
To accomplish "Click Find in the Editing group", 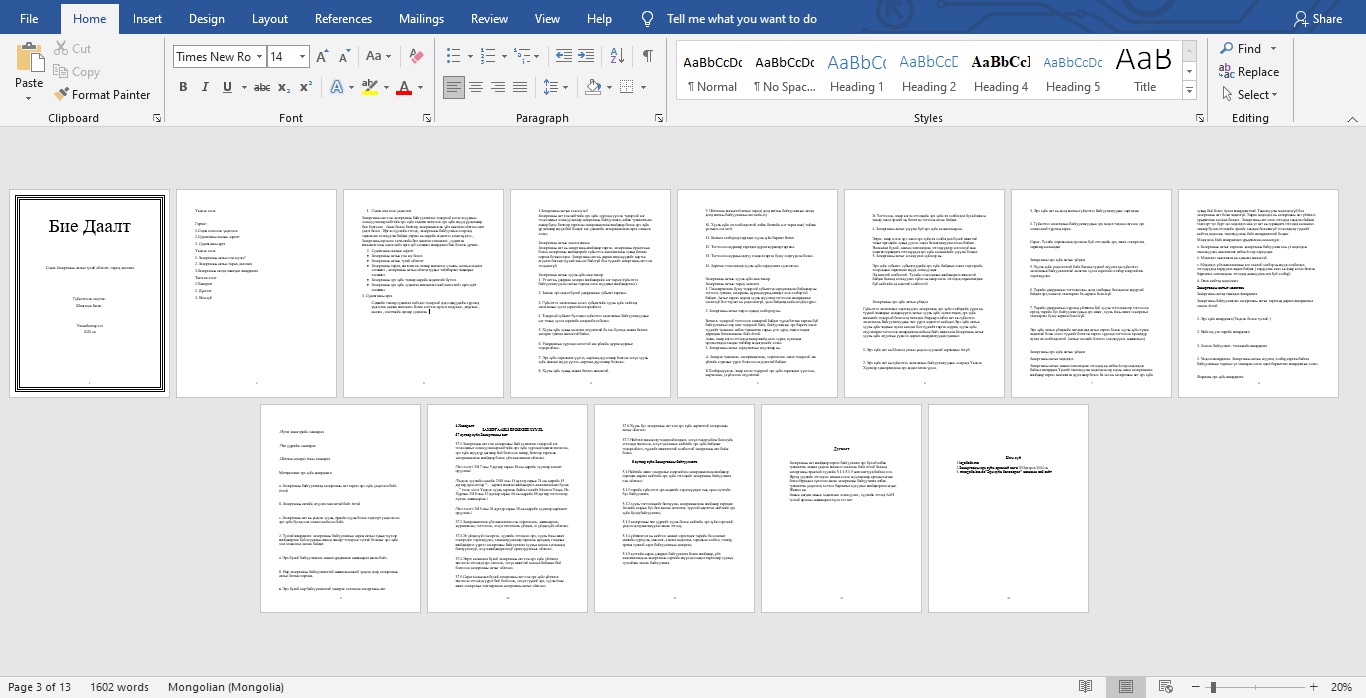I will pyautogui.click(x=1240, y=48).
